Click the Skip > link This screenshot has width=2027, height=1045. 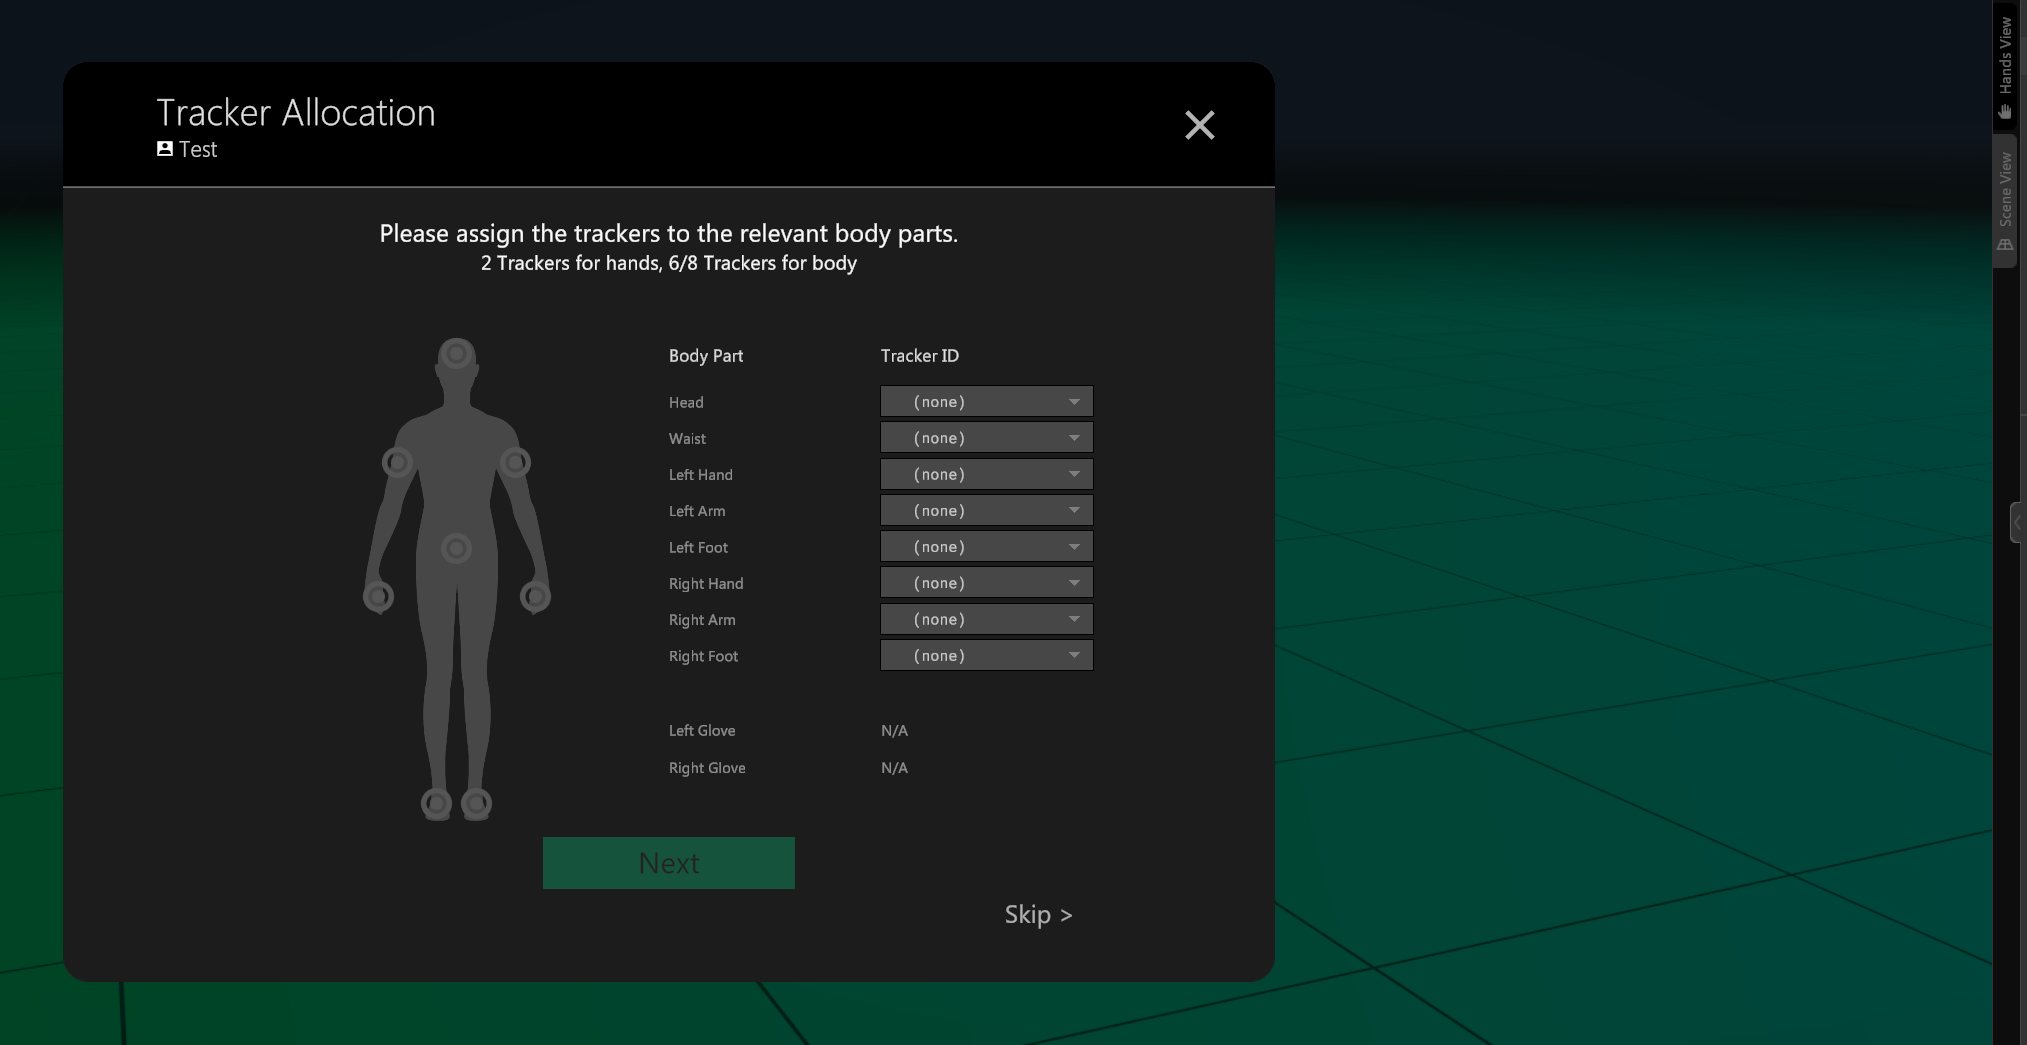point(1038,915)
